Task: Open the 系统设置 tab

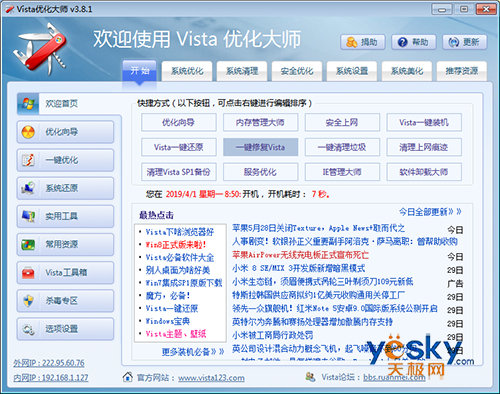Action: [x=352, y=71]
